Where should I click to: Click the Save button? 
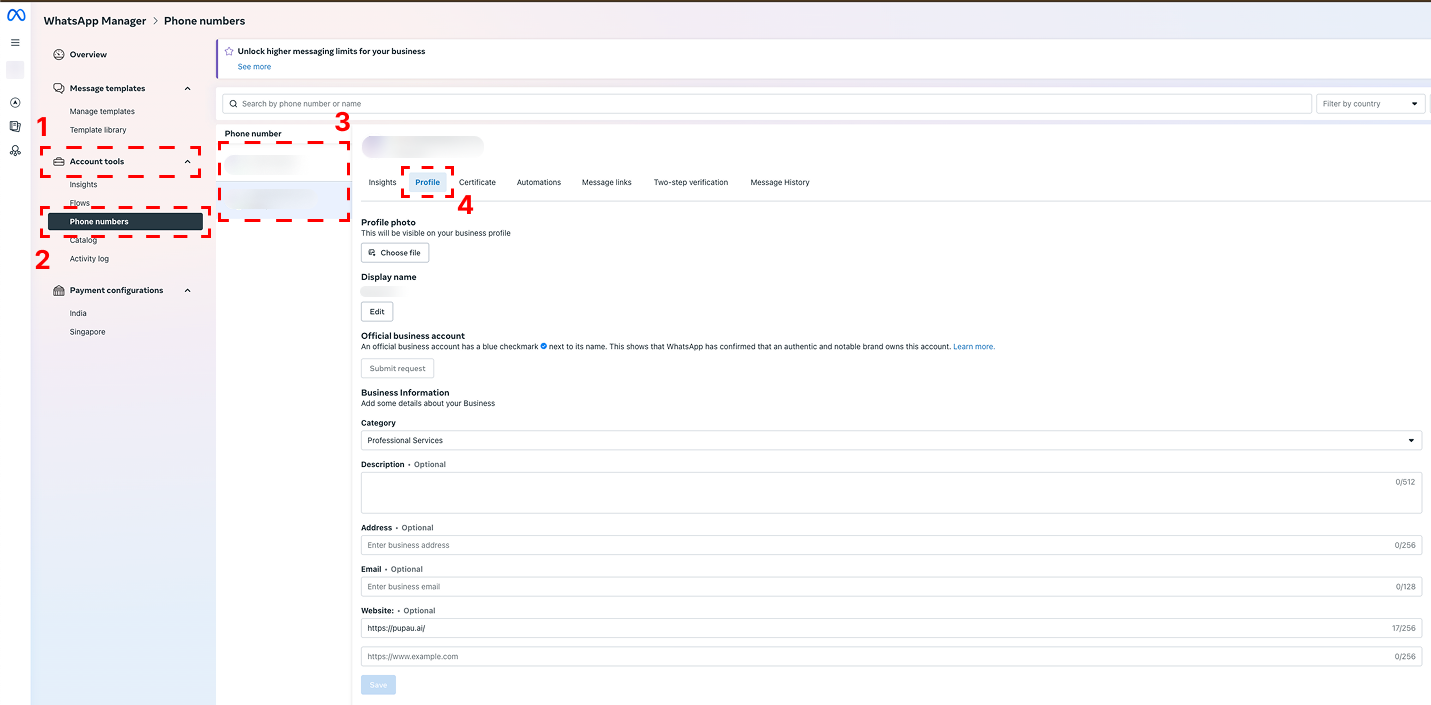click(378, 685)
